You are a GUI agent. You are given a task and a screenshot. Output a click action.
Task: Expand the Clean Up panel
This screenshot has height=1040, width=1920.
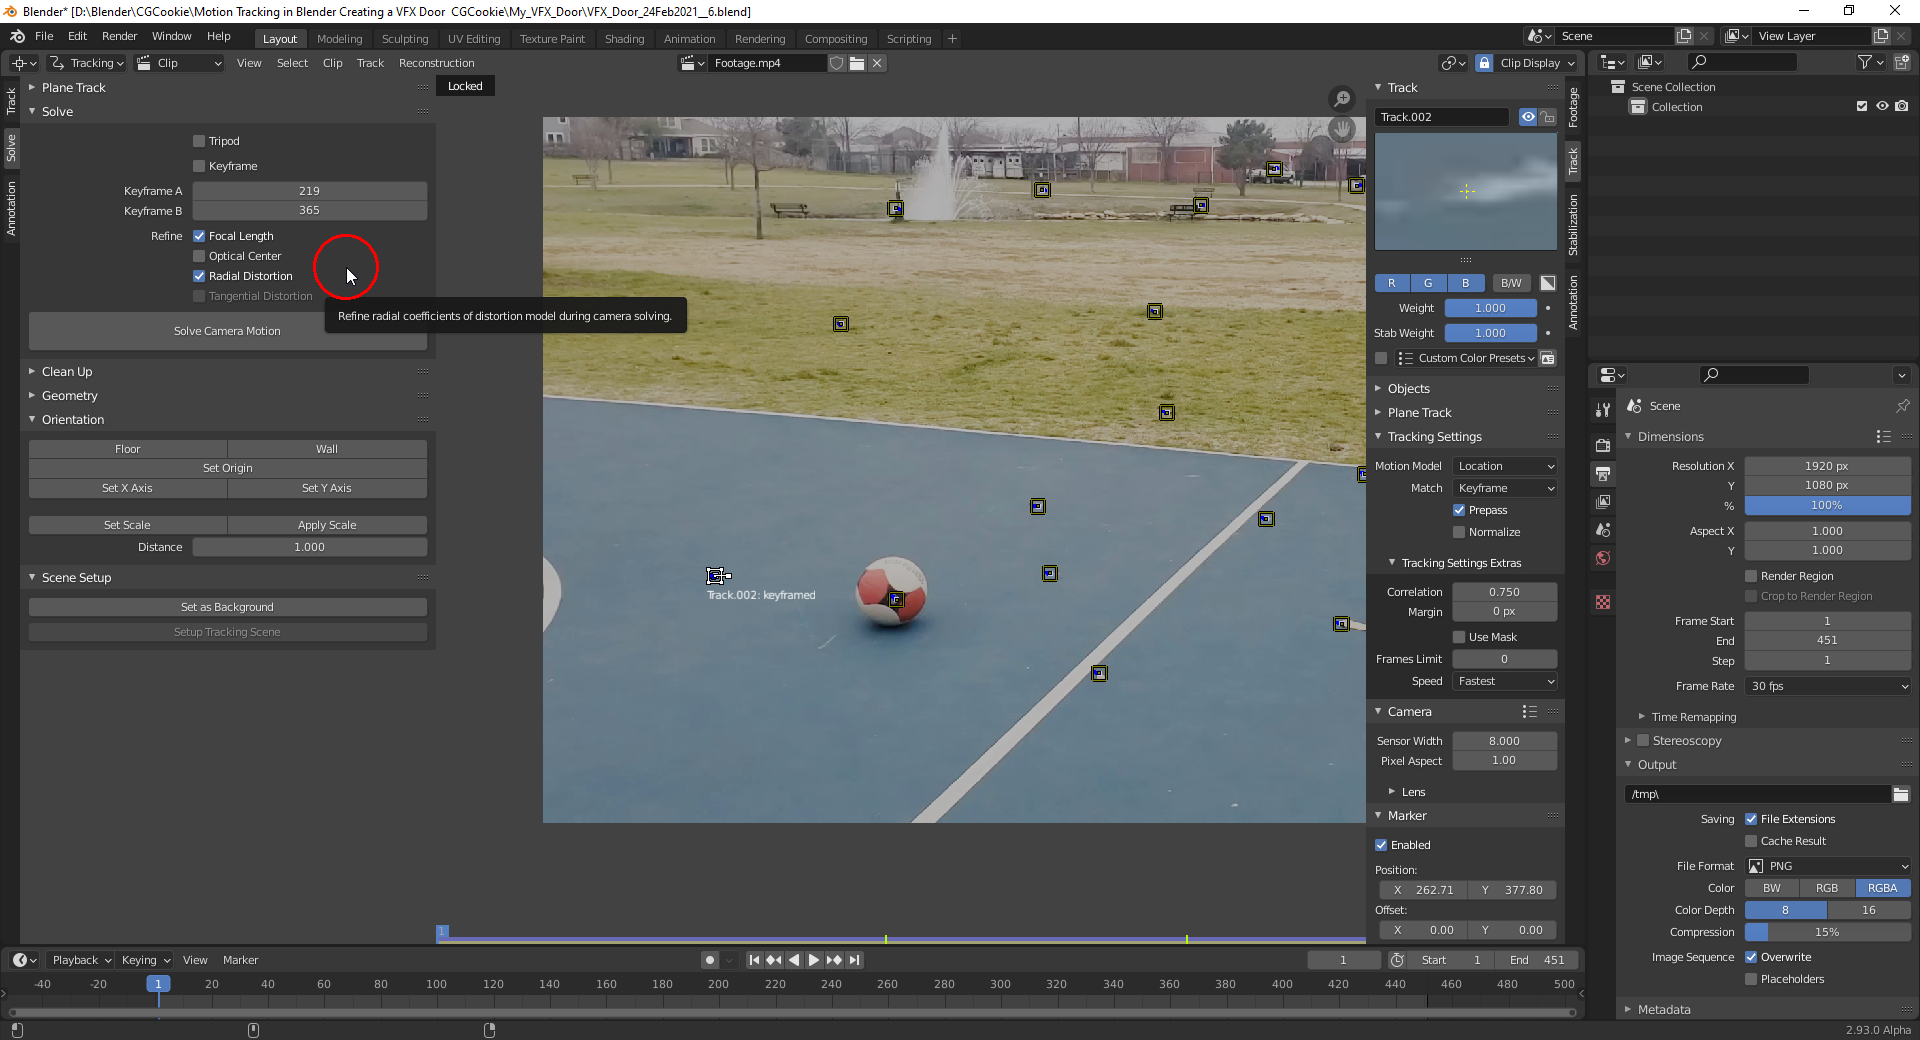[67, 372]
